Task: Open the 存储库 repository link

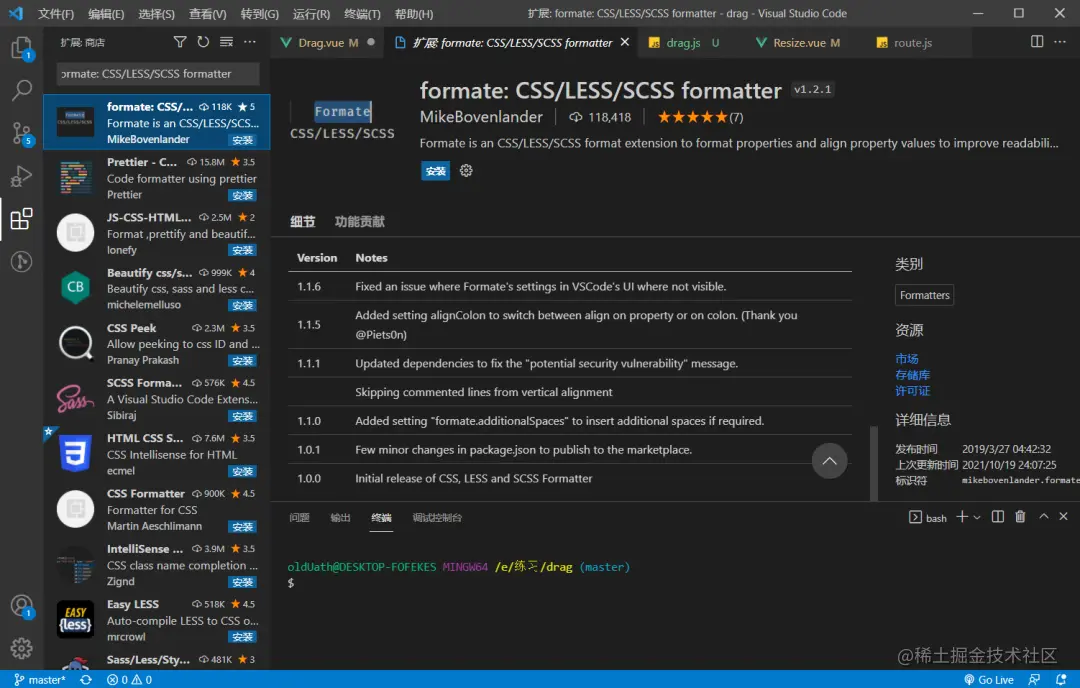Action: pyautogui.click(x=913, y=375)
